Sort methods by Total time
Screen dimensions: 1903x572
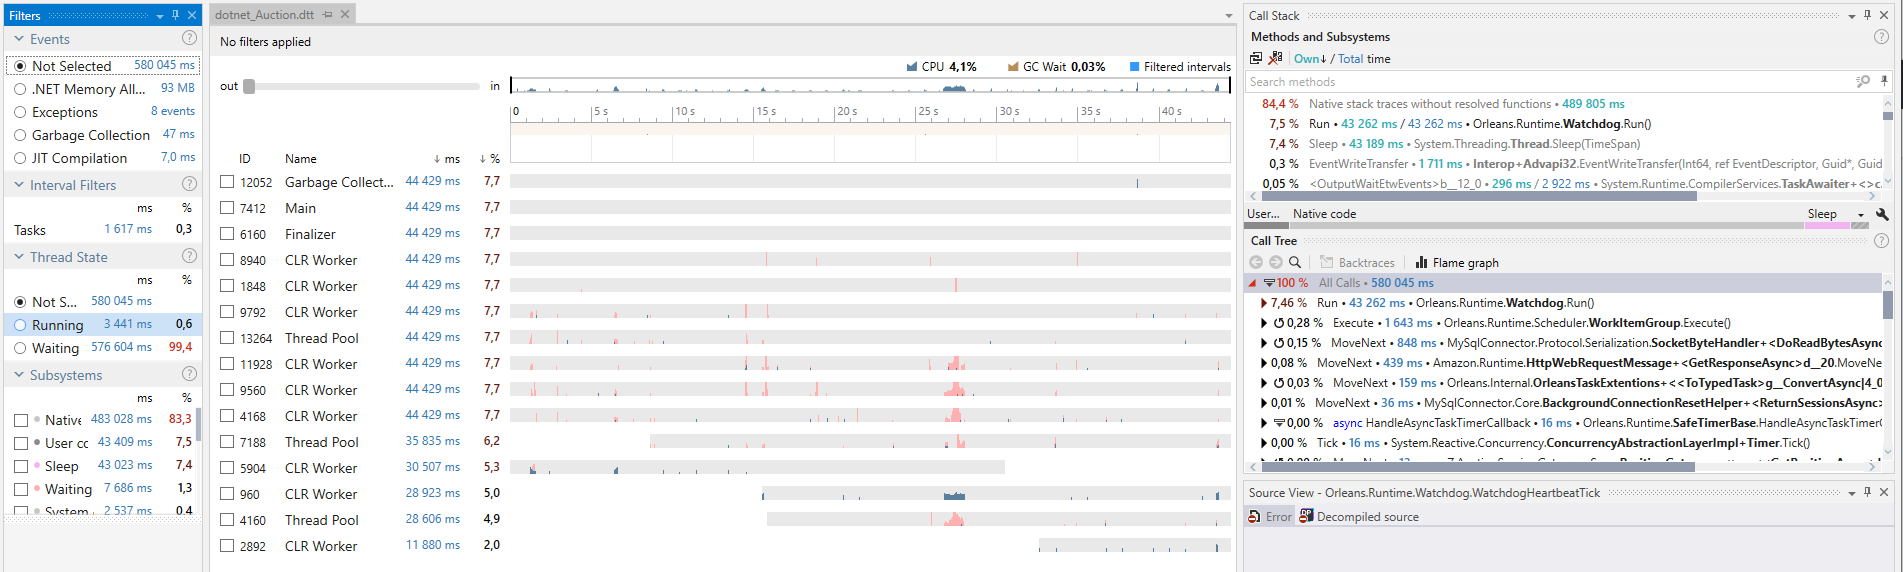click(x=1351, y=58)
